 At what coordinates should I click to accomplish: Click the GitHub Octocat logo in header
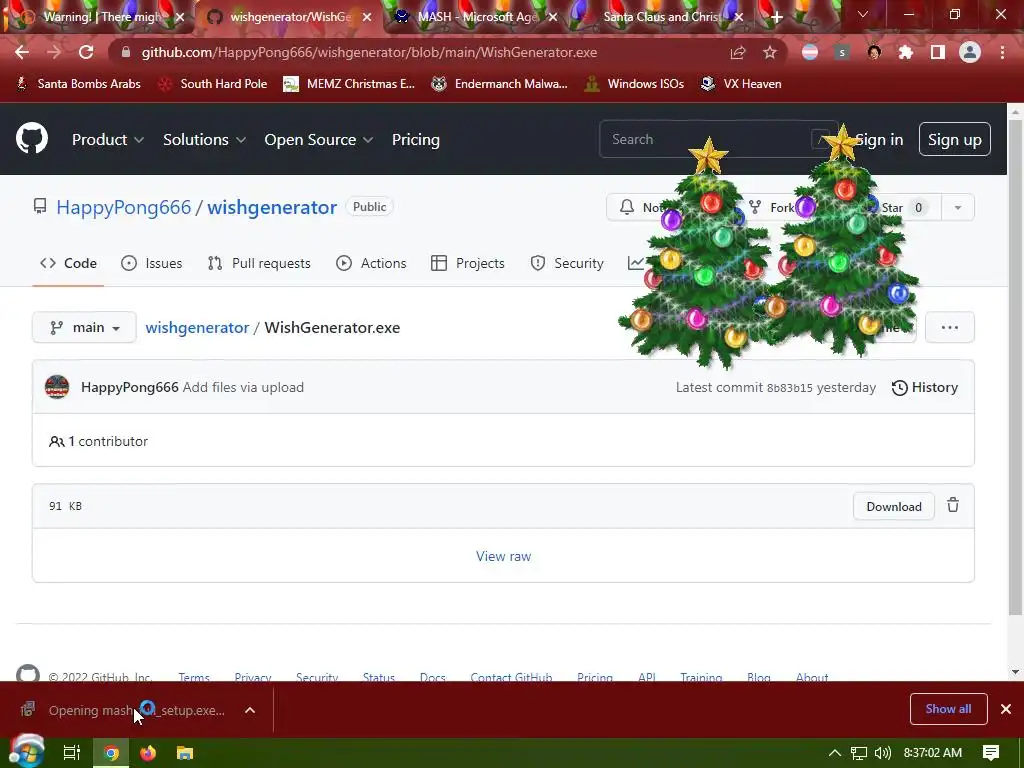point(32,139)
